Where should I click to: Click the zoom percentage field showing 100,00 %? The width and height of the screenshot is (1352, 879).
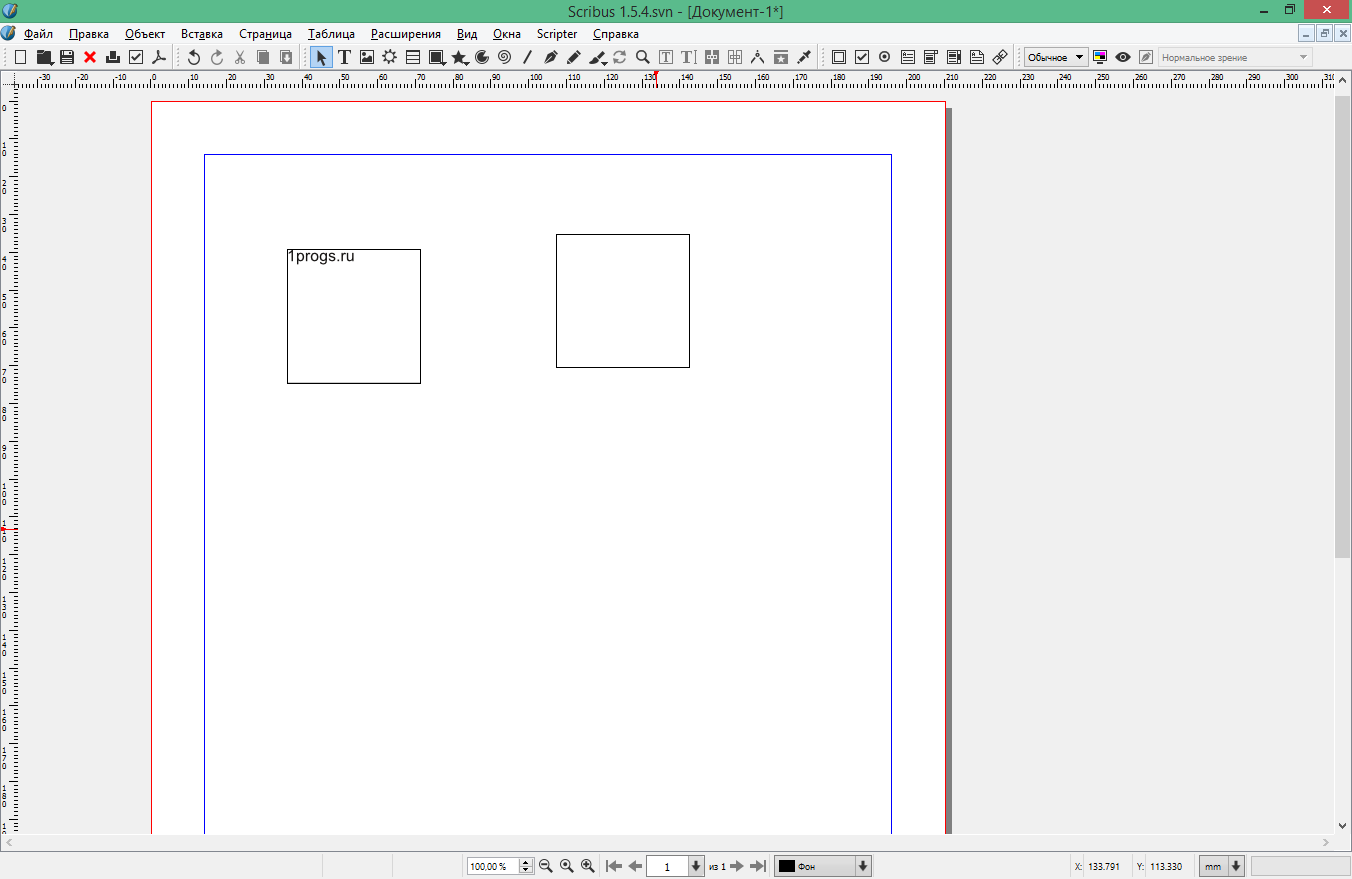[493, 866]
